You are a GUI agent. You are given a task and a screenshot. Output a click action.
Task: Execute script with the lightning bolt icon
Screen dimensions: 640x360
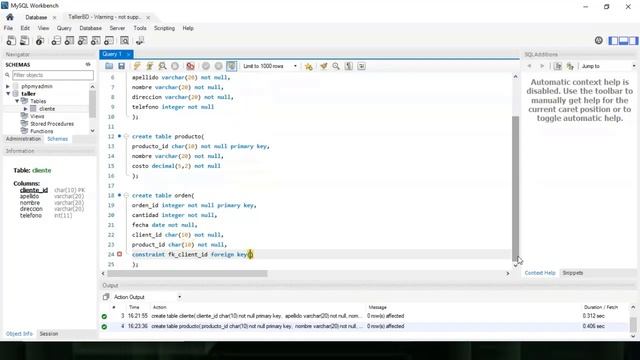(x=137, y=66)
